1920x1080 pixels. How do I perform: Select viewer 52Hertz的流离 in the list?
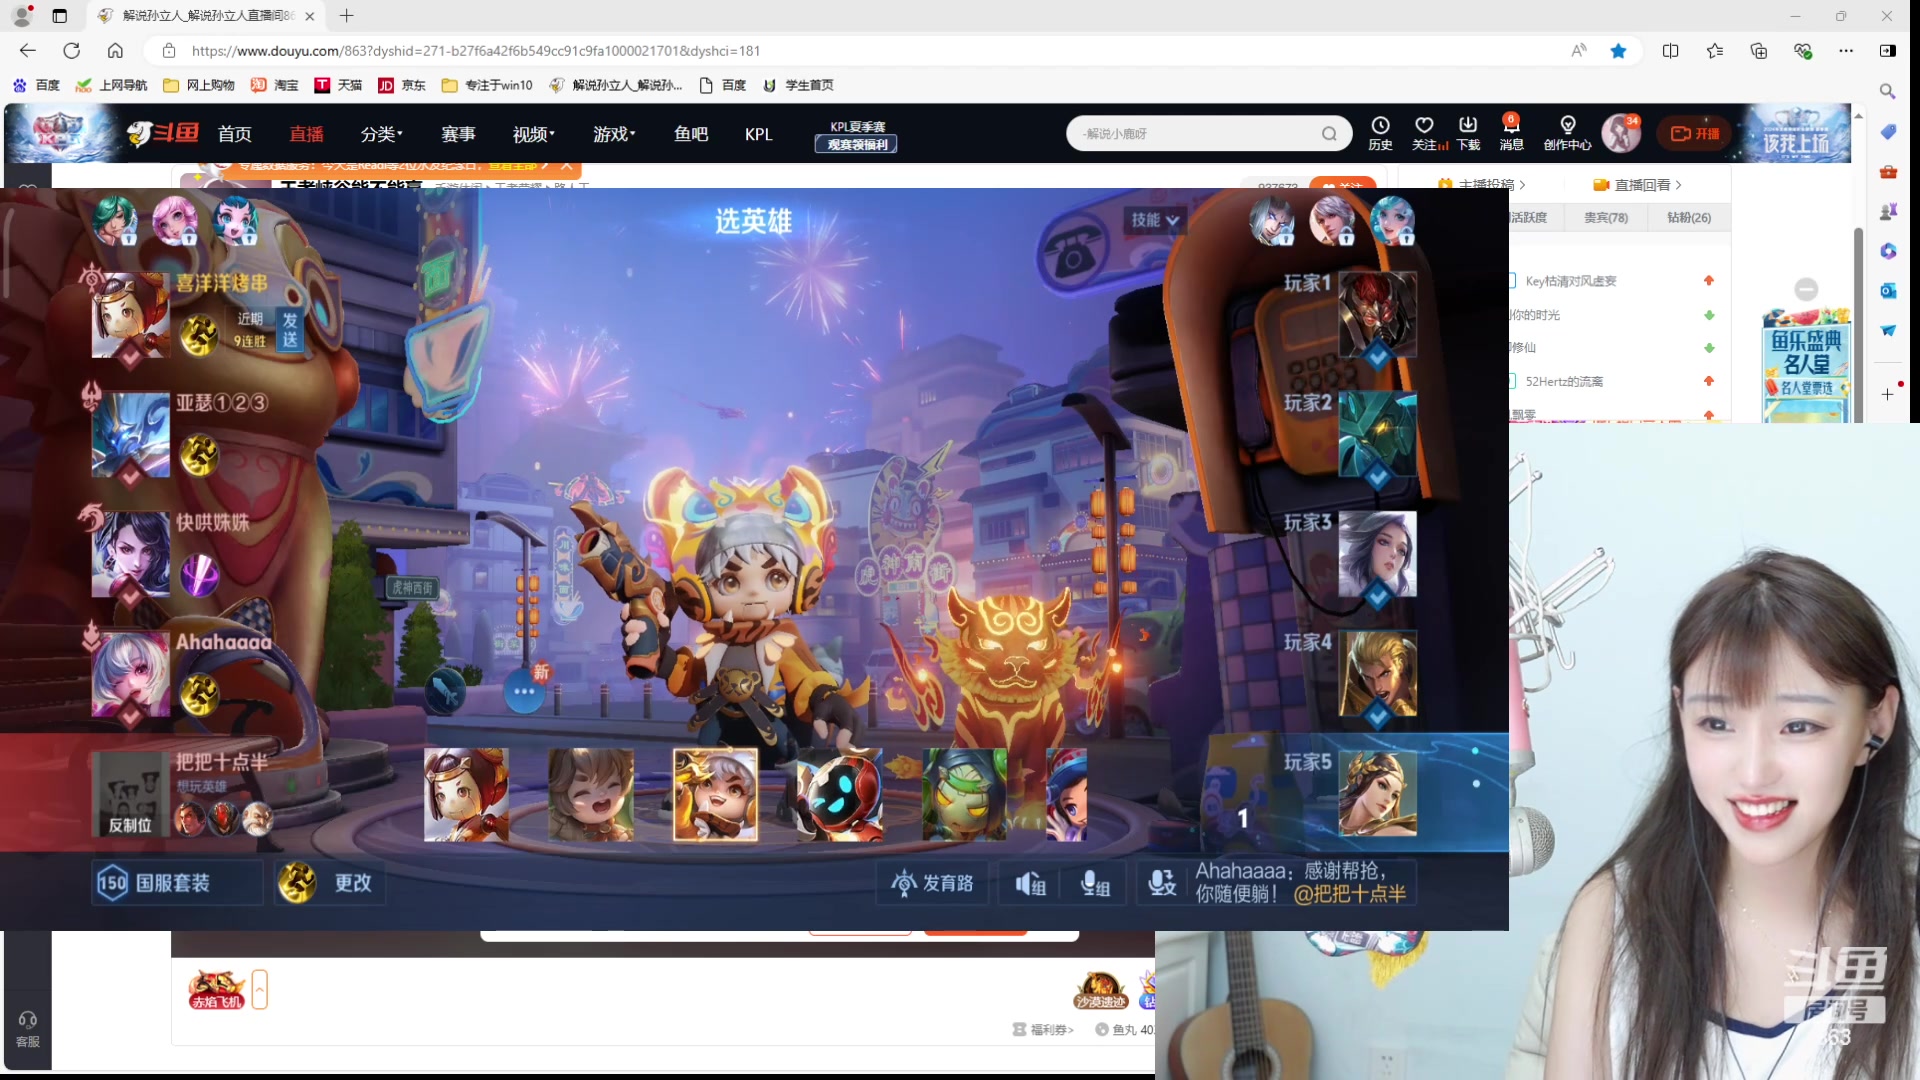point(1564,381)
